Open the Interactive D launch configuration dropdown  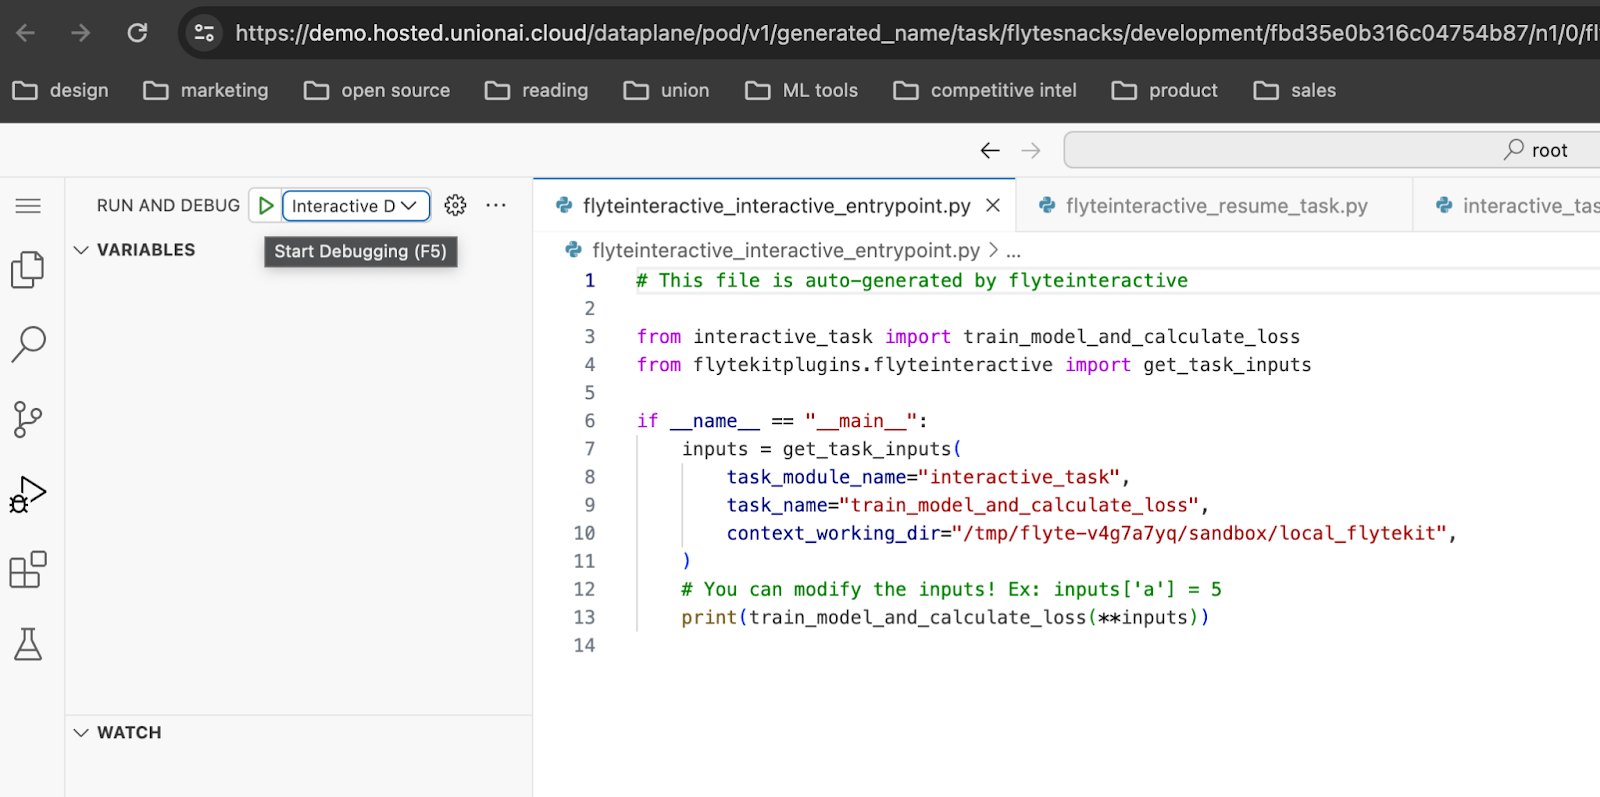[x=356, y=206]
